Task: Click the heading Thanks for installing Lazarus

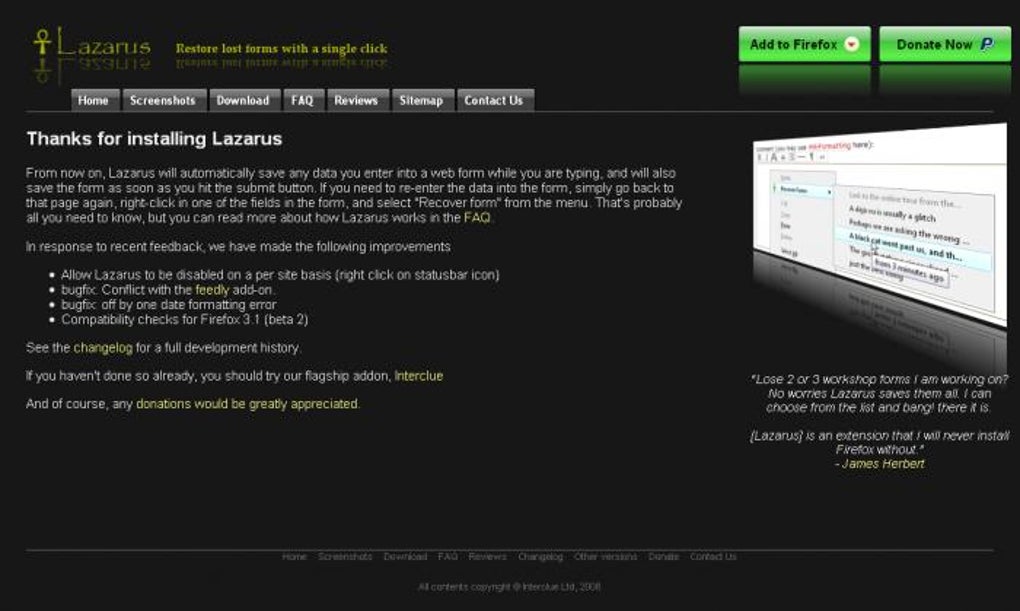Action: click(154, 139)
